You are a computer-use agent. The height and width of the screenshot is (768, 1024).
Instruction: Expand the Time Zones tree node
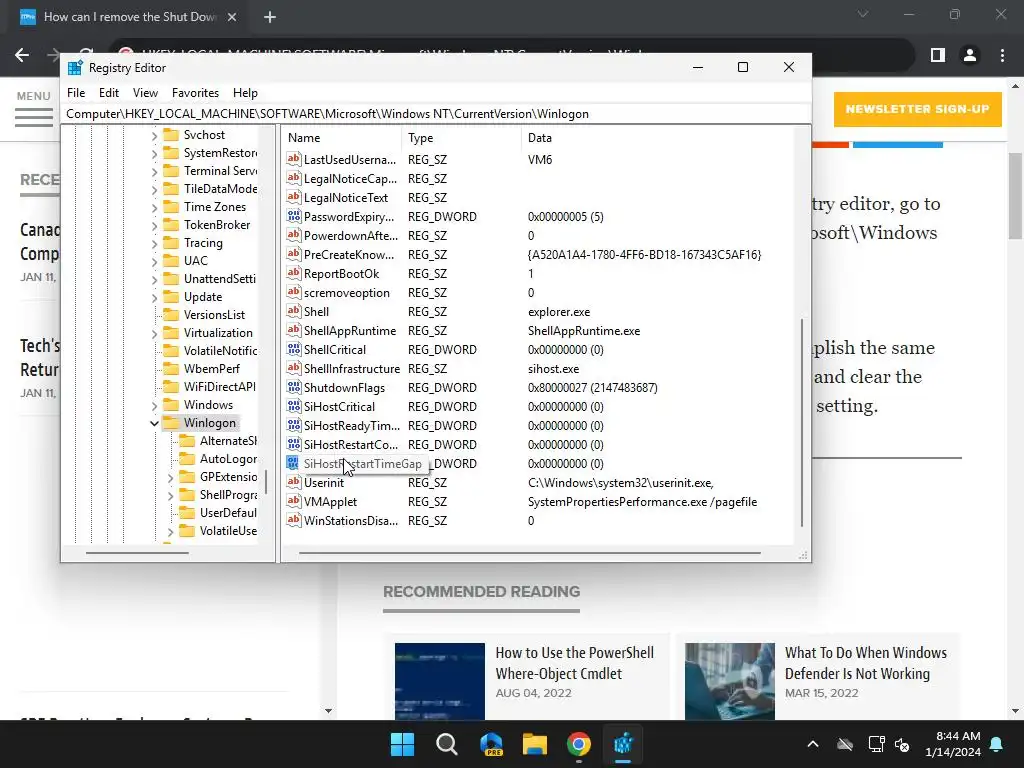coord(154,207)
